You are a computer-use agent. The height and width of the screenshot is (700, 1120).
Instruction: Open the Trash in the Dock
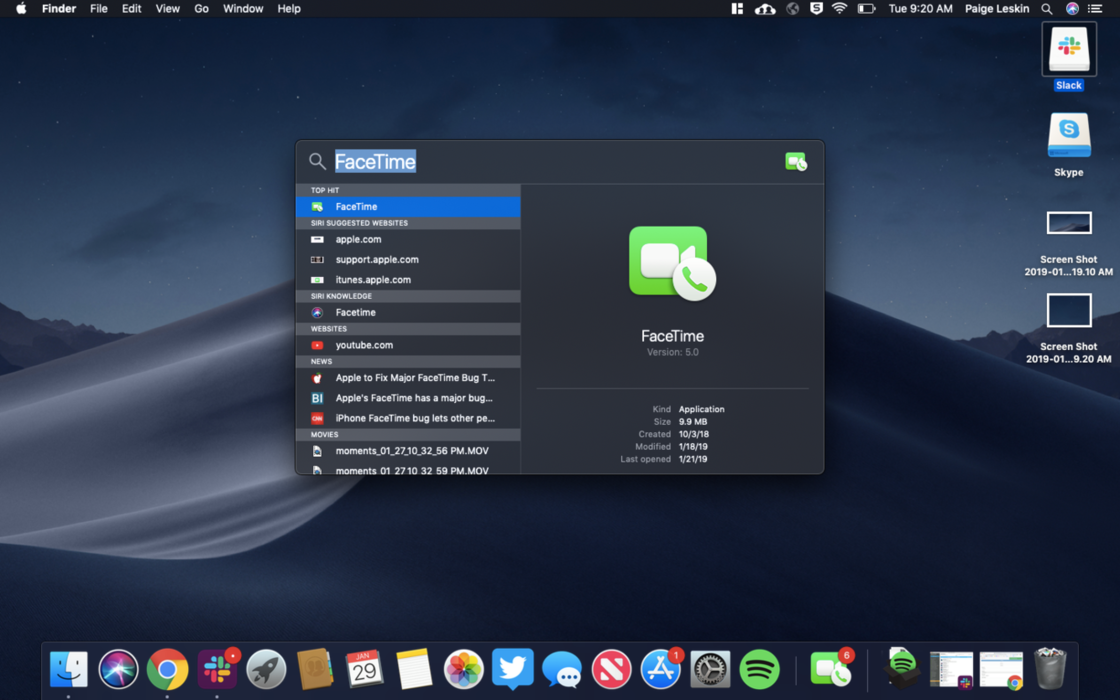(x=1050, y=669)
